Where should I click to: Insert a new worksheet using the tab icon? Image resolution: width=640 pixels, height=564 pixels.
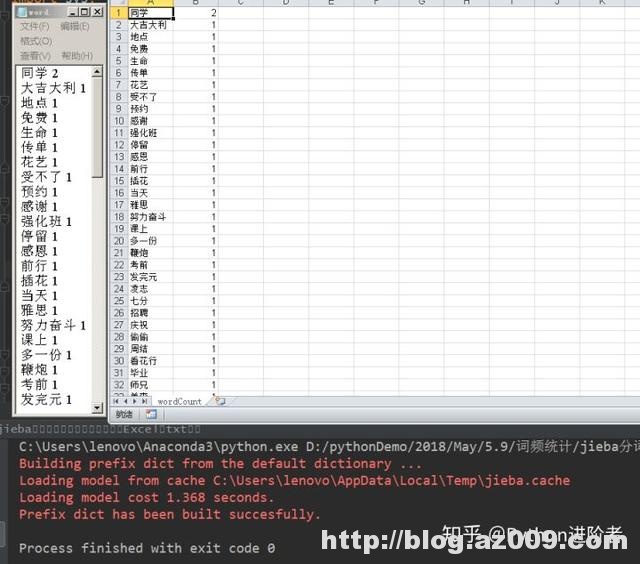[x=220, y=401]
